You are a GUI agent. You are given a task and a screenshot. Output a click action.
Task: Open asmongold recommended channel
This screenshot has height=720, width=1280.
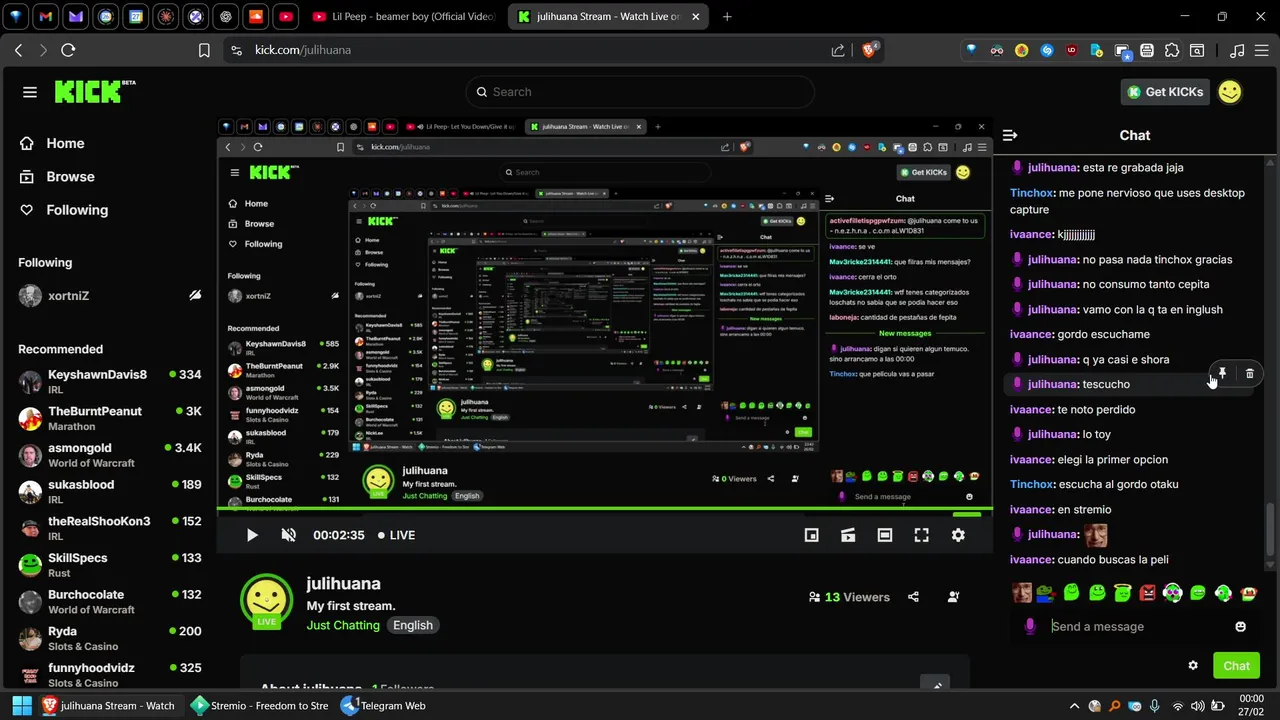coord(110,455)
